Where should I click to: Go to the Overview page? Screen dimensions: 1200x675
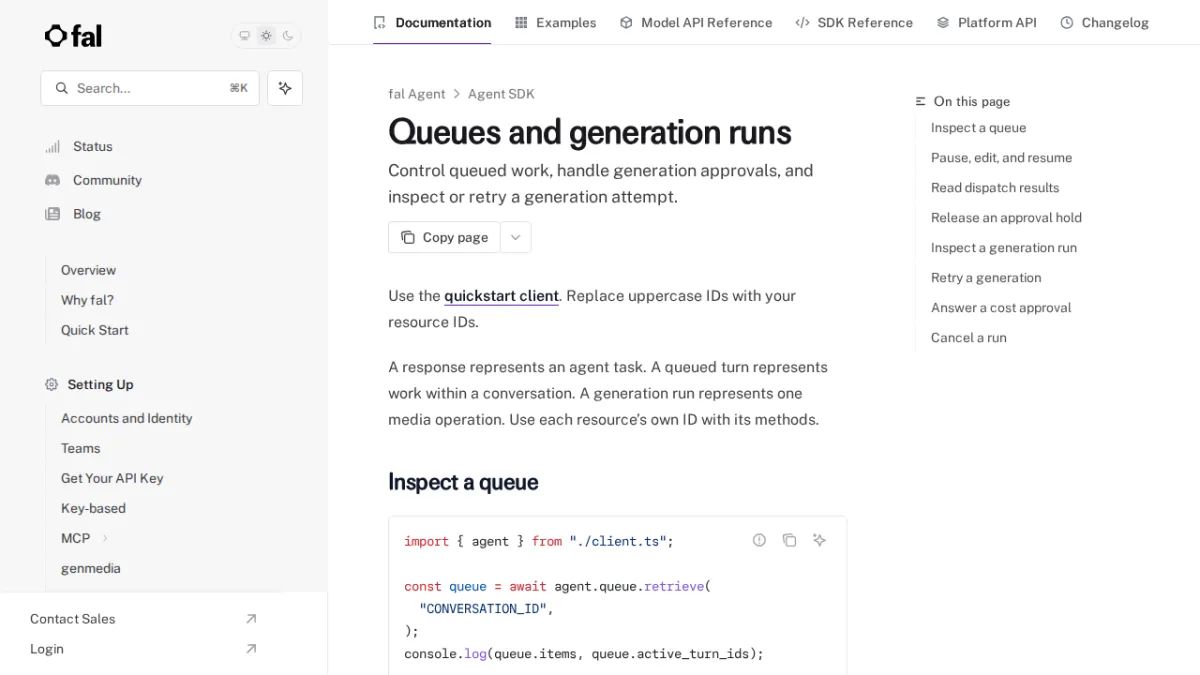tap(88, 270)
